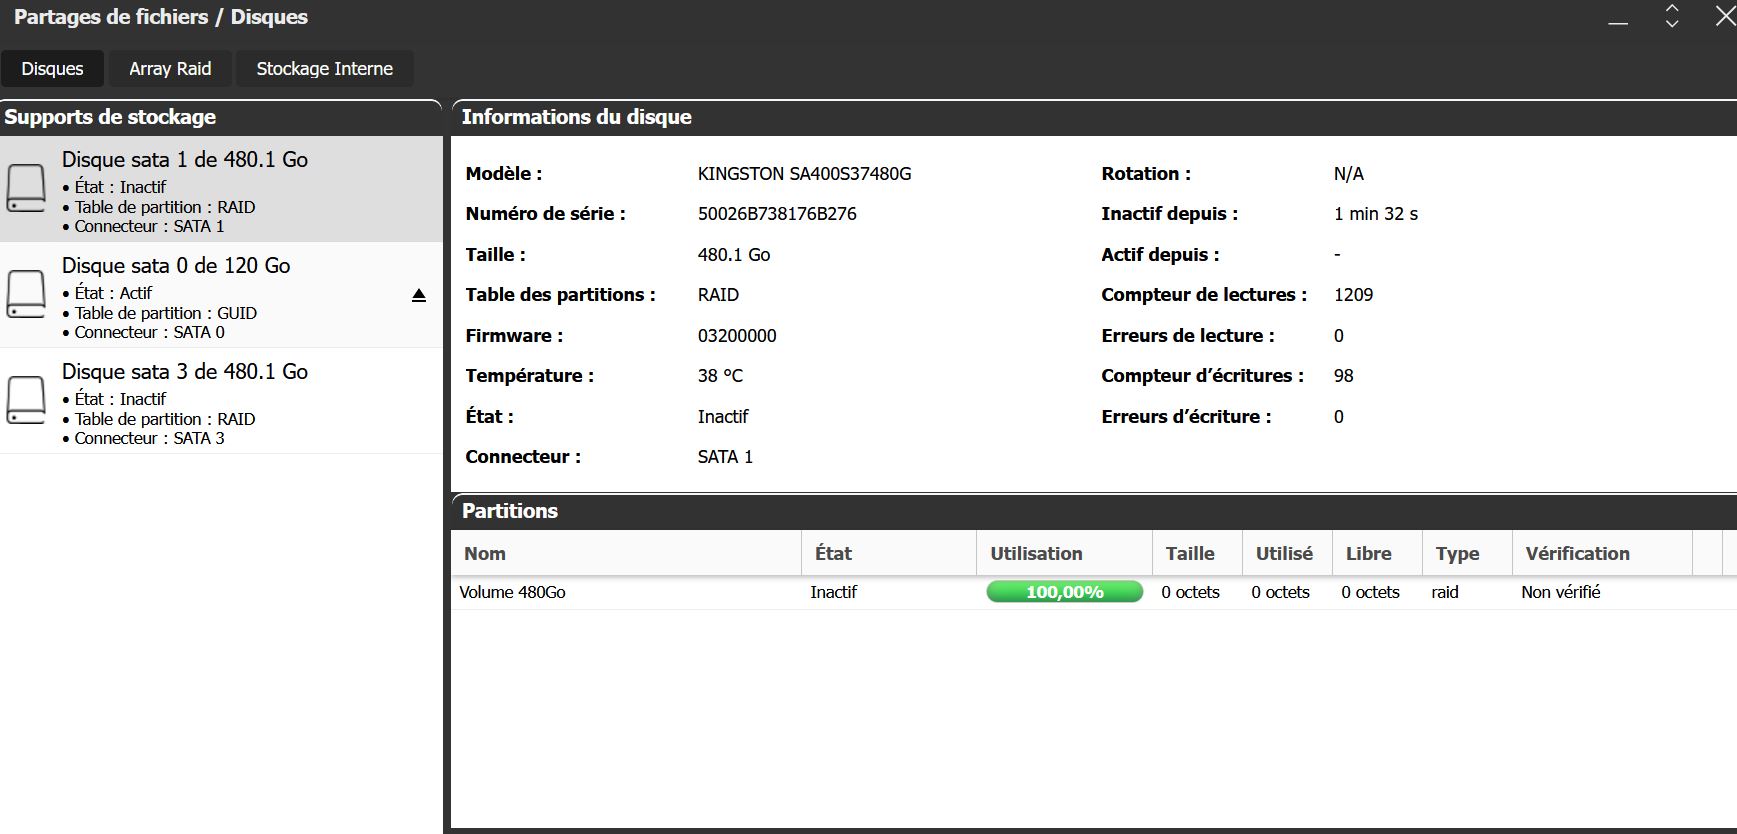Click the Inactif depuis value 1 min 32 s
Screen dimensions: 1737x834
(x=1376, y=214)
